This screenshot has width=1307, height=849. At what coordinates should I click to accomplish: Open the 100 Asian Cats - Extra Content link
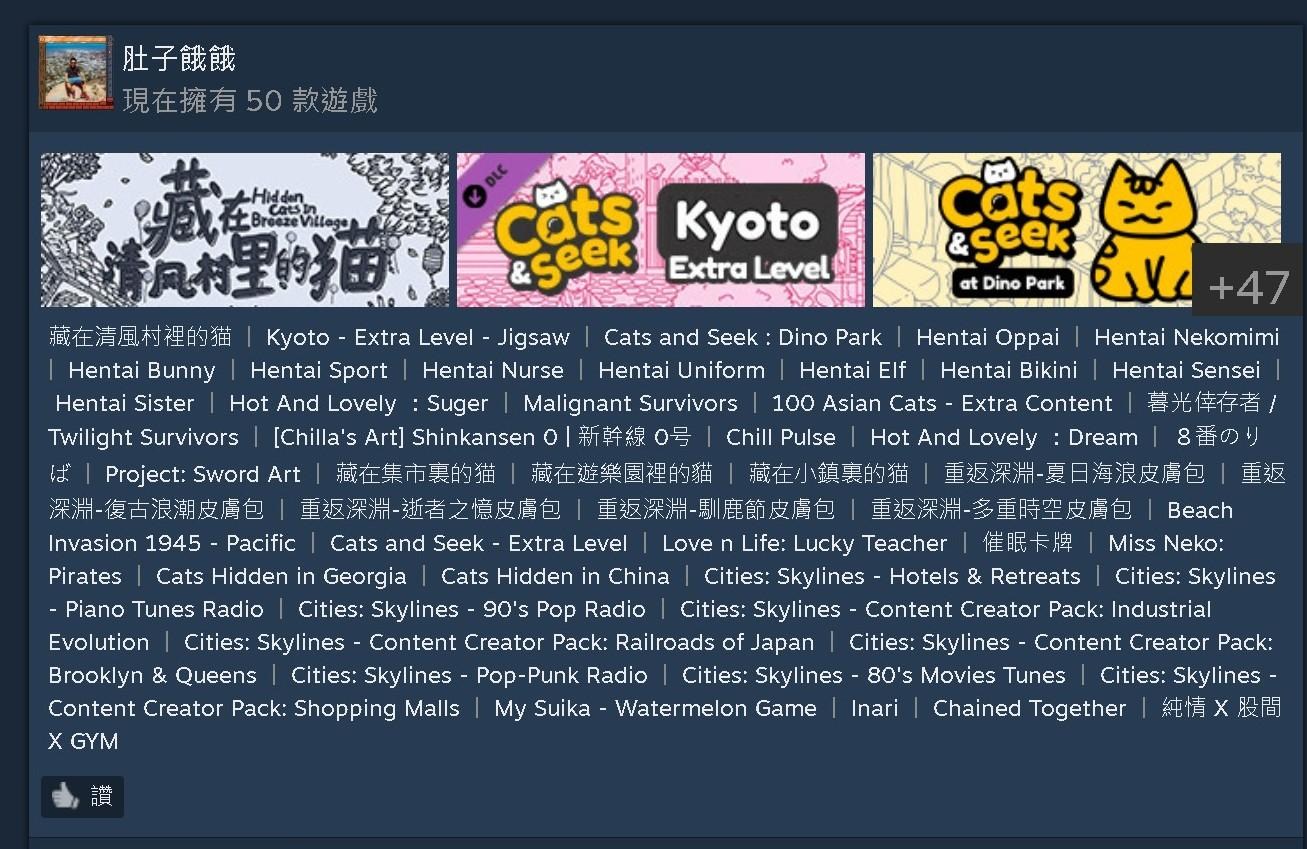pos(942,403)
